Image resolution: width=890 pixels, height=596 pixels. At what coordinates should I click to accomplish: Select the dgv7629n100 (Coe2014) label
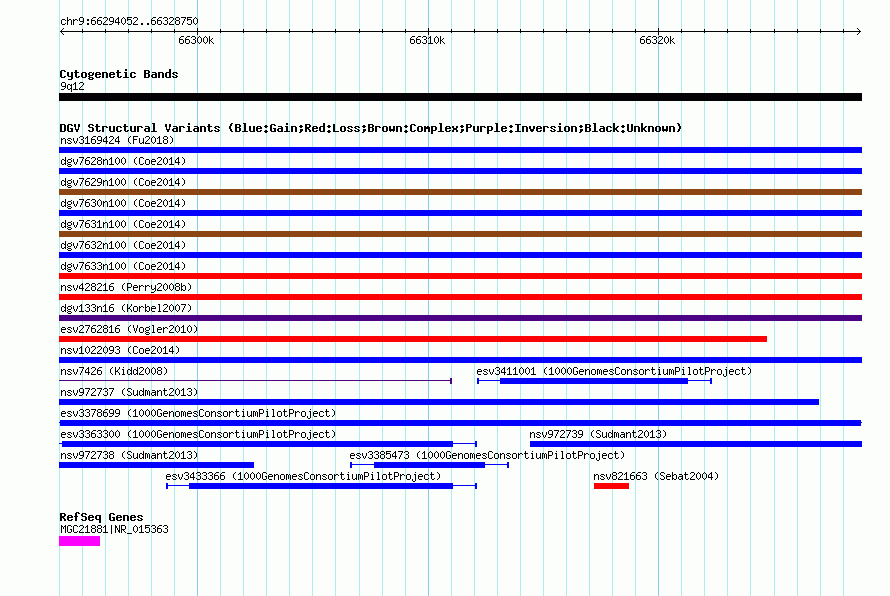(123, 182)
